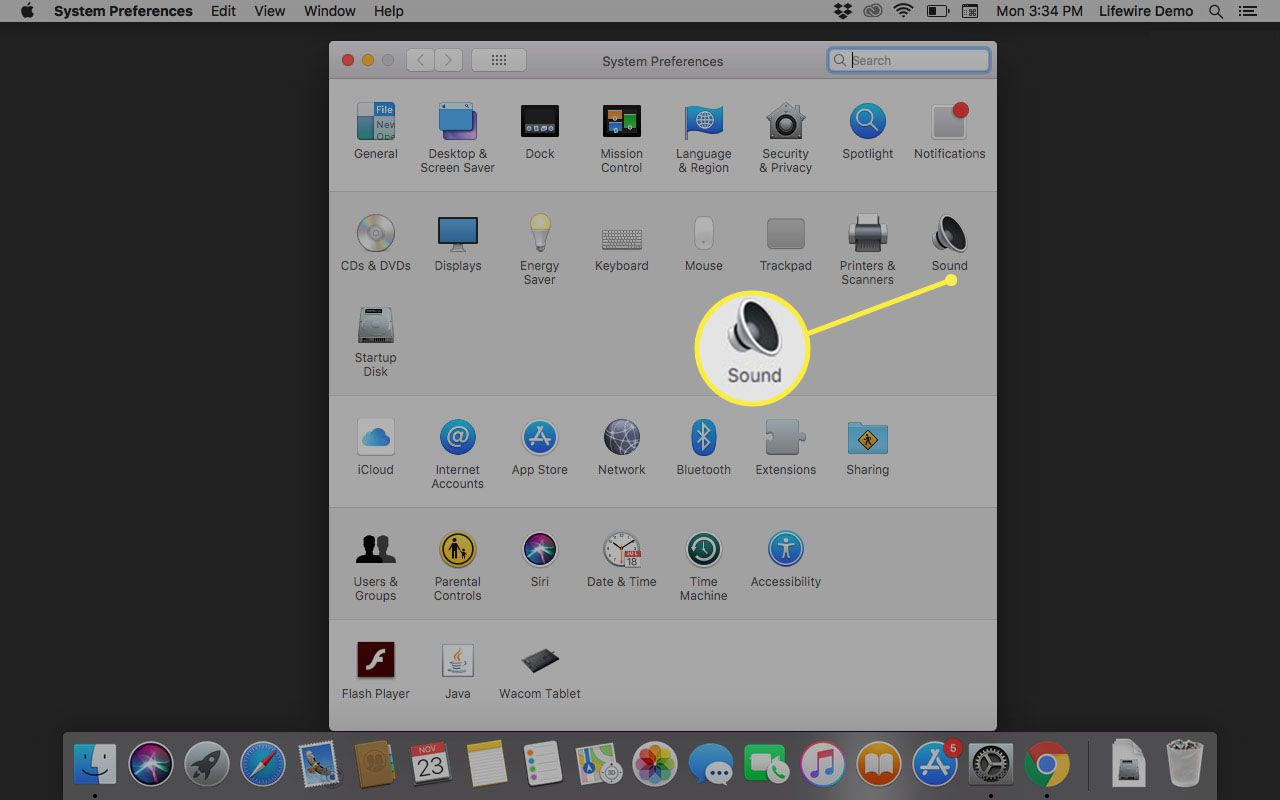Open Bluetooth preferences pane
Viewport: 1280px width, 800px height.
[x=704, y=447]
